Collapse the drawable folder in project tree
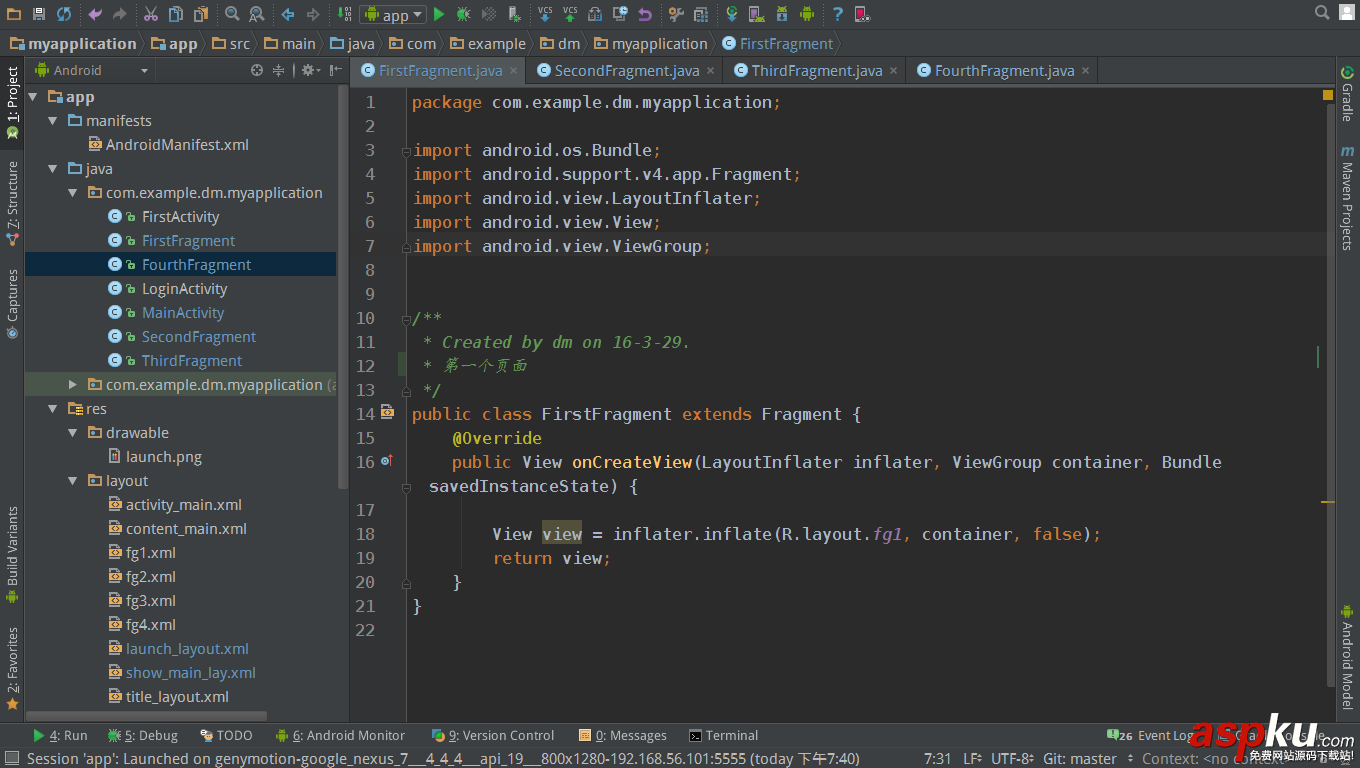The image size is (1360, 768). (73, 433)
